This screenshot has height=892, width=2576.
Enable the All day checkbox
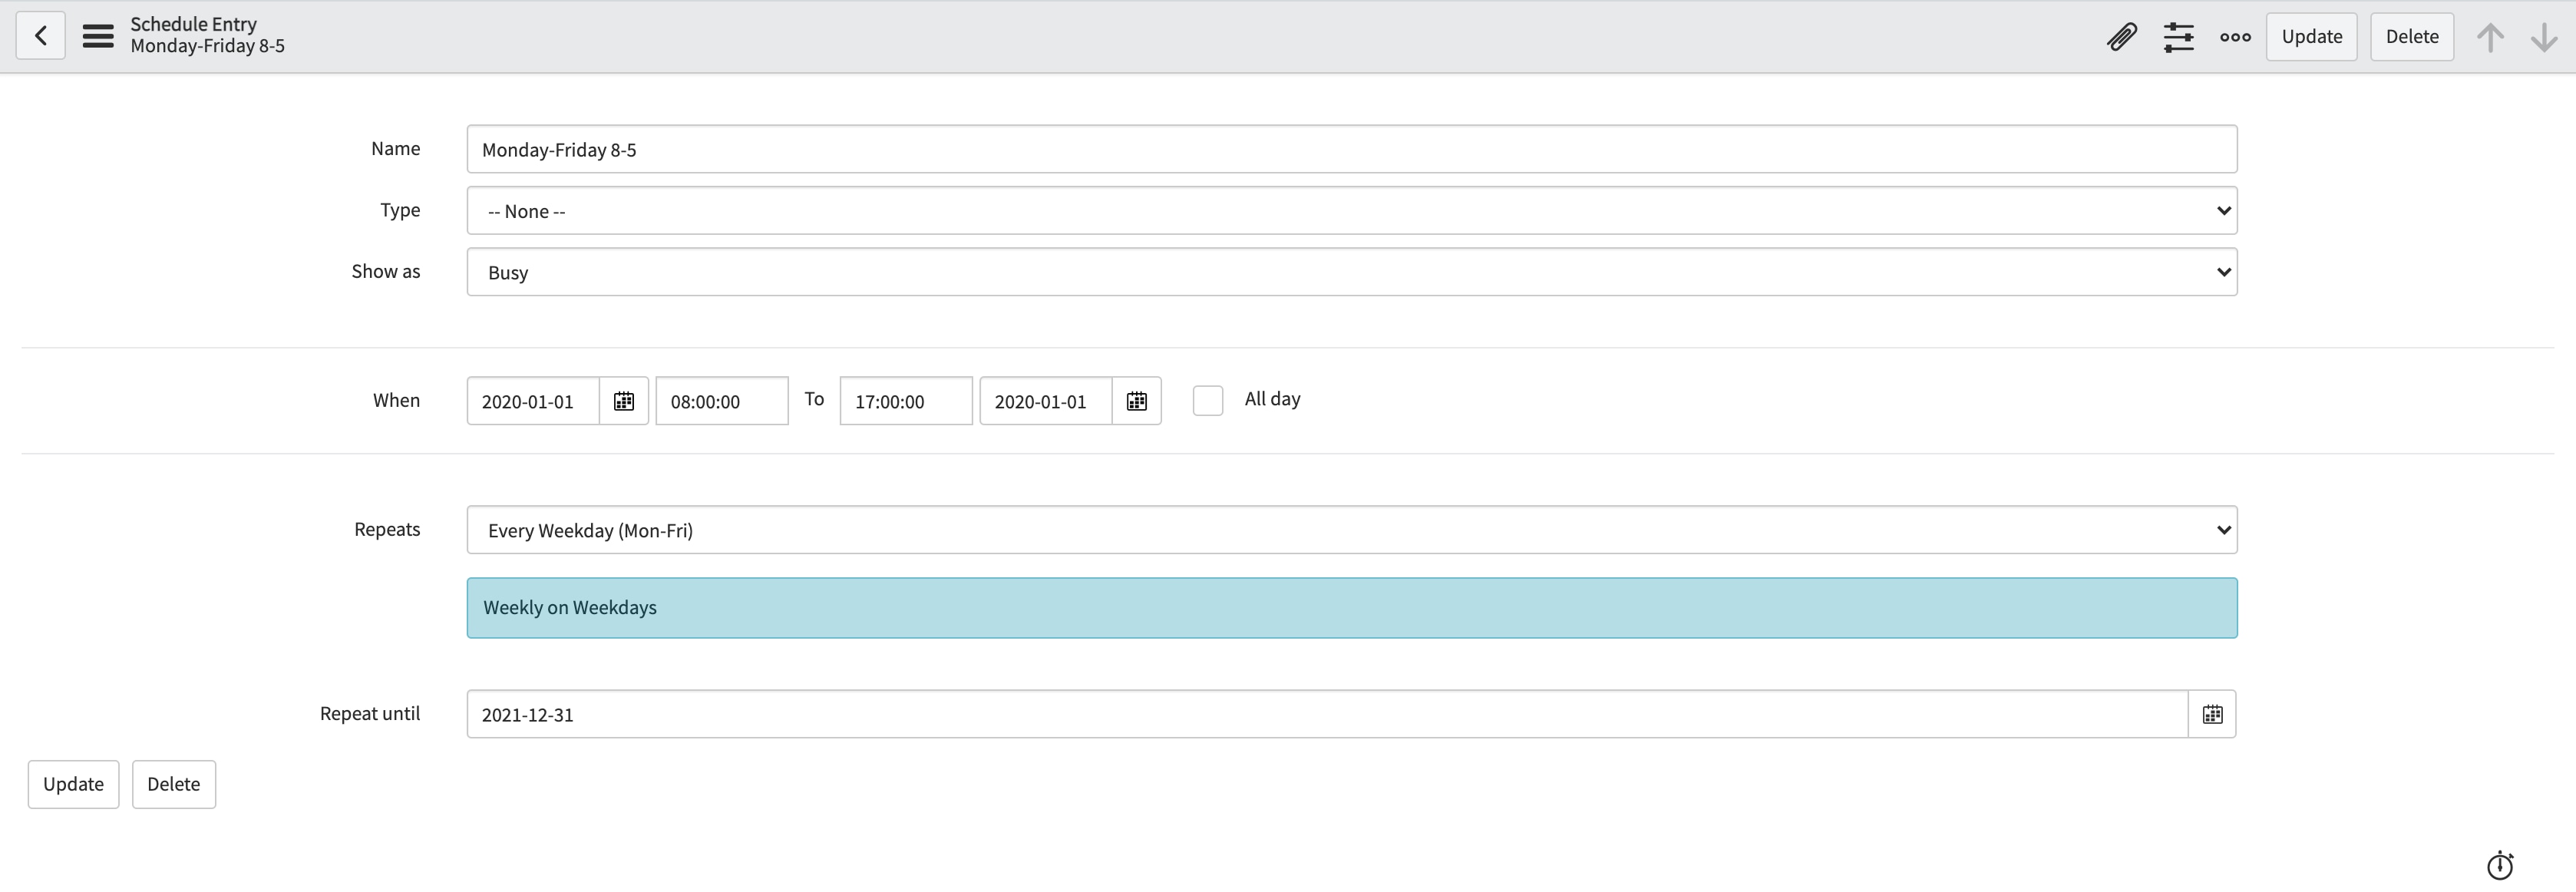coord(1207,399)
